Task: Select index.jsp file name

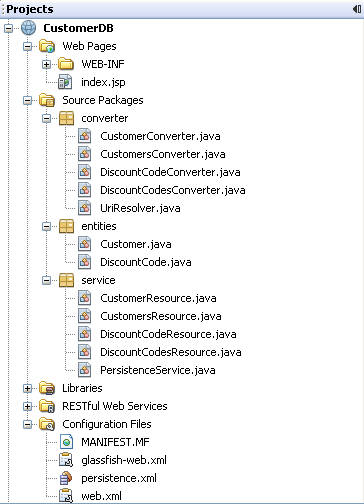Action: pos(103,82)
